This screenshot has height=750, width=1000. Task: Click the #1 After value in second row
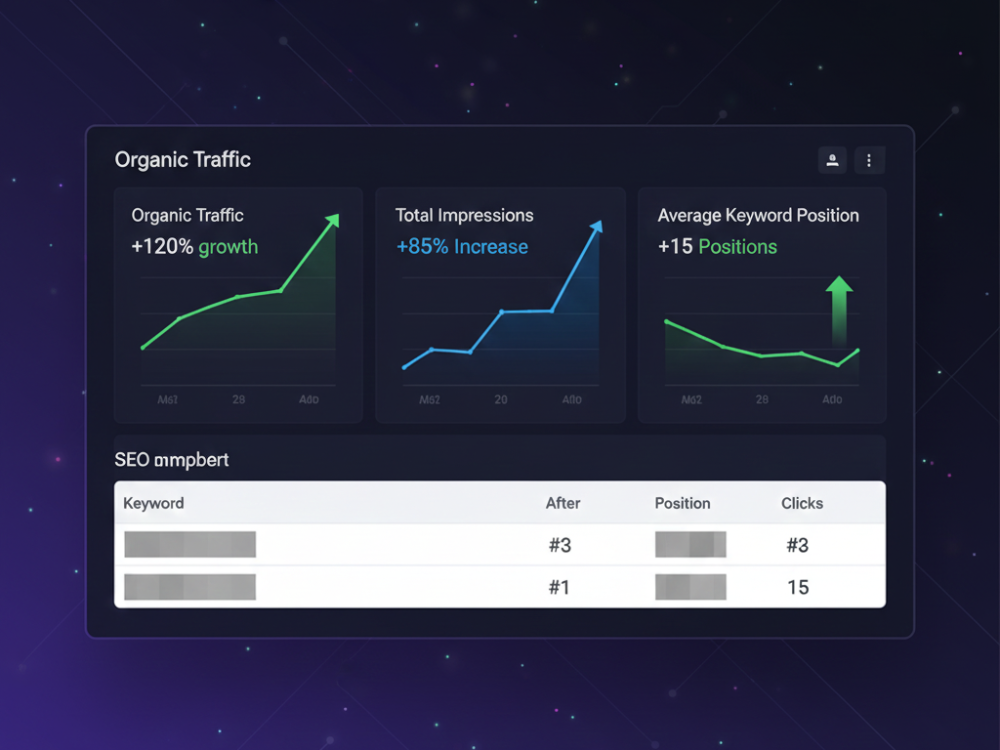coord(559,587)
